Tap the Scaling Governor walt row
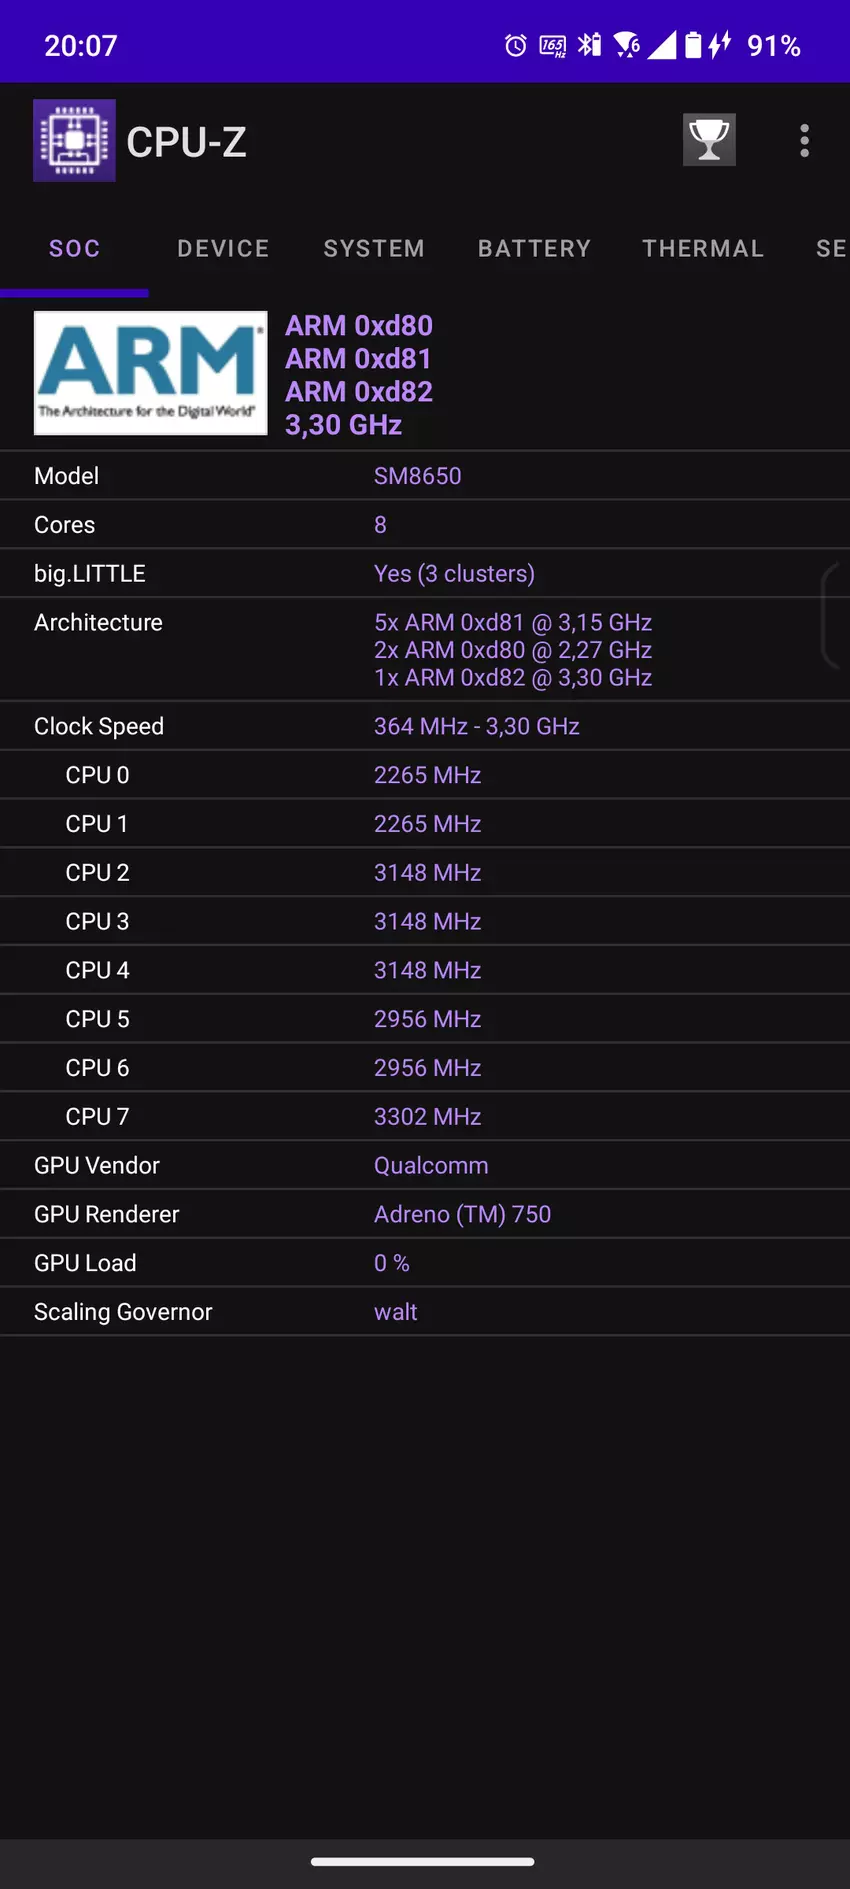 click(425, 1312)
